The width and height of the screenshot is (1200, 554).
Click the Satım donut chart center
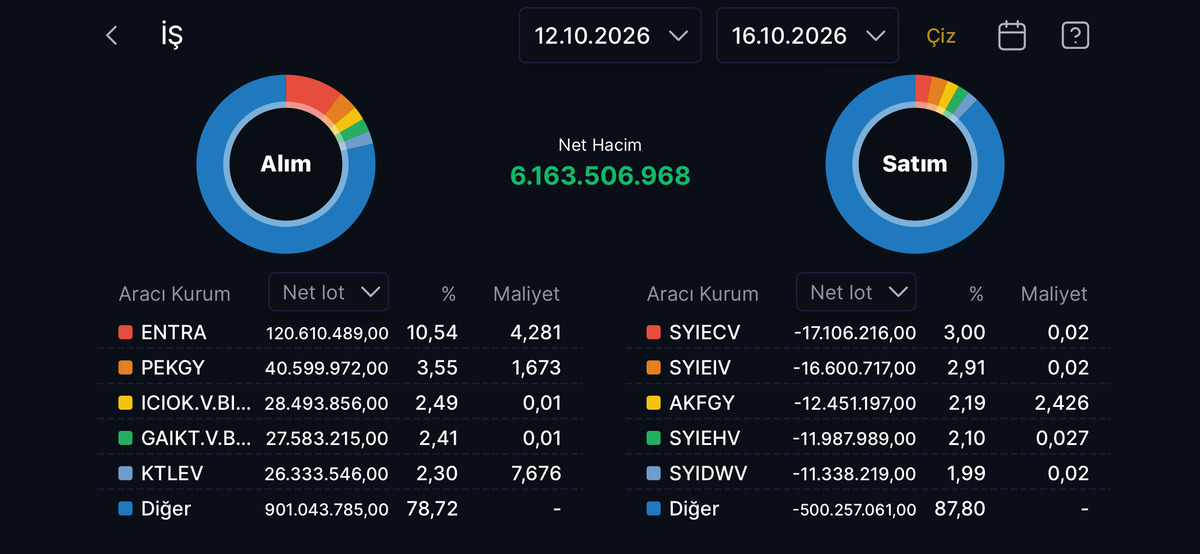click(914, 163)
